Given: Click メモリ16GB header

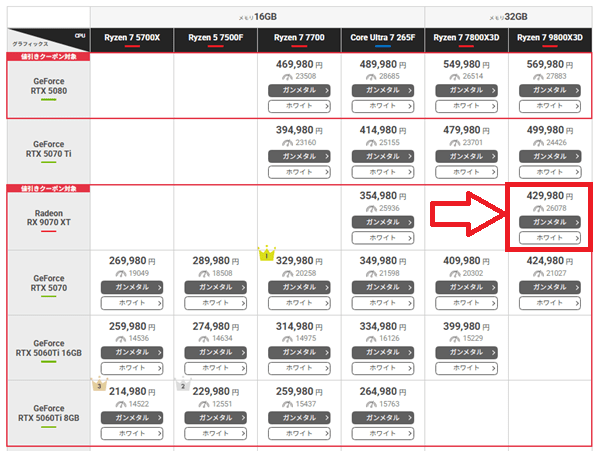Looking at the screenshot, I should (x=258, y=17).
